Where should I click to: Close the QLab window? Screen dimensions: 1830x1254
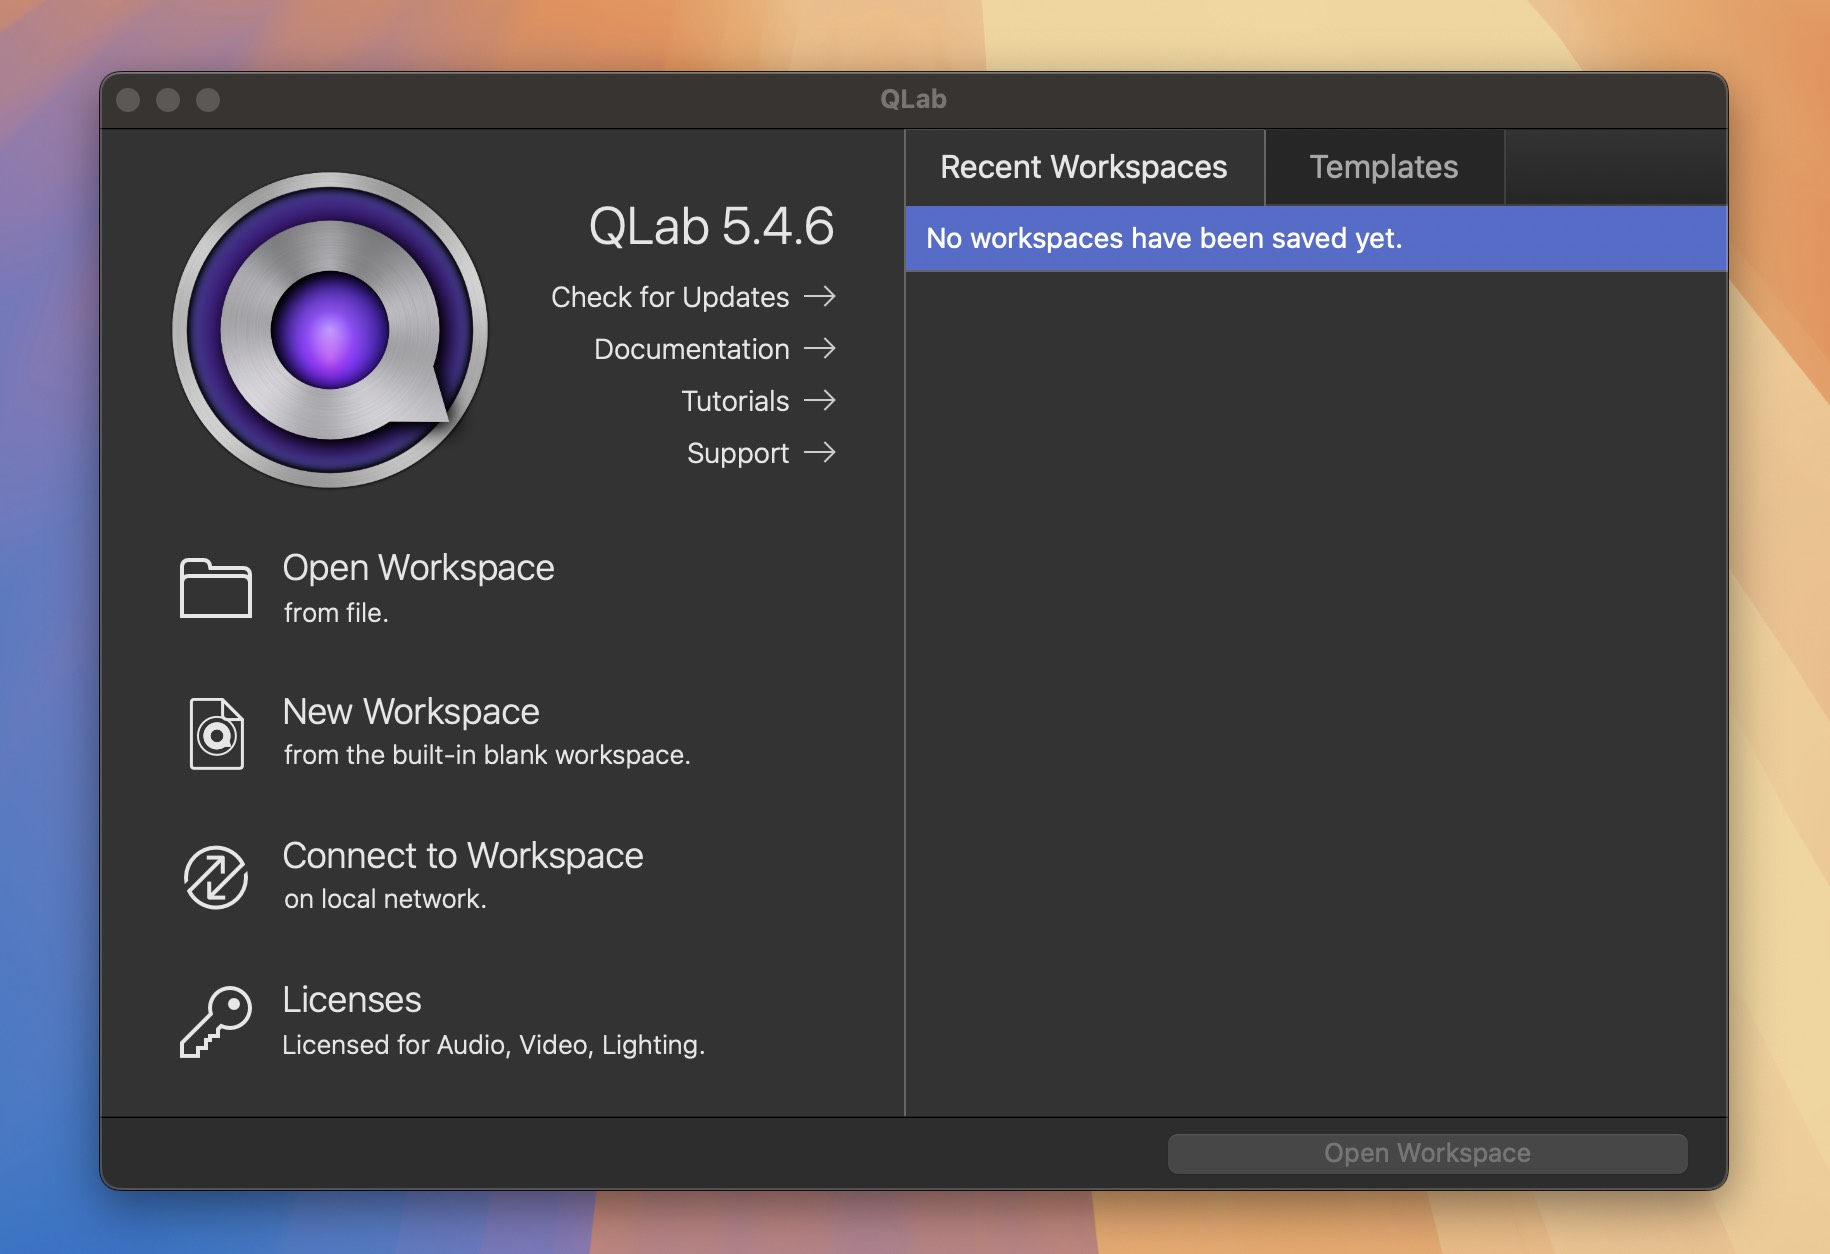click(128, 100)
